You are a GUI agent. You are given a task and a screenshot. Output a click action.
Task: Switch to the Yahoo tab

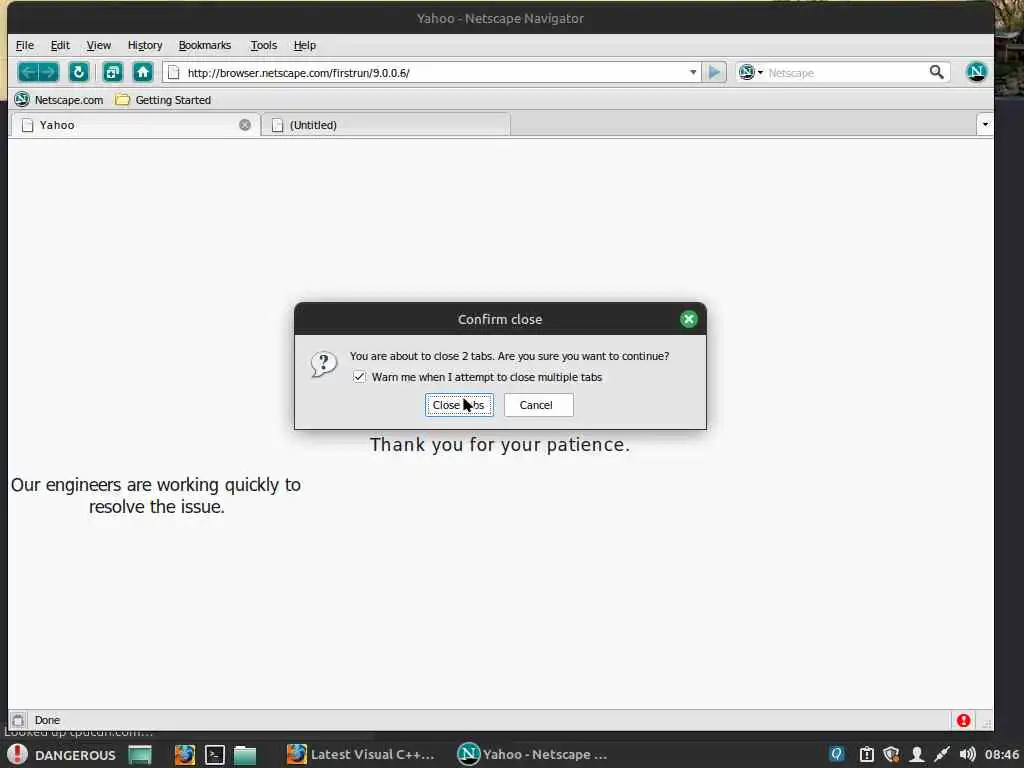(134, 125)
